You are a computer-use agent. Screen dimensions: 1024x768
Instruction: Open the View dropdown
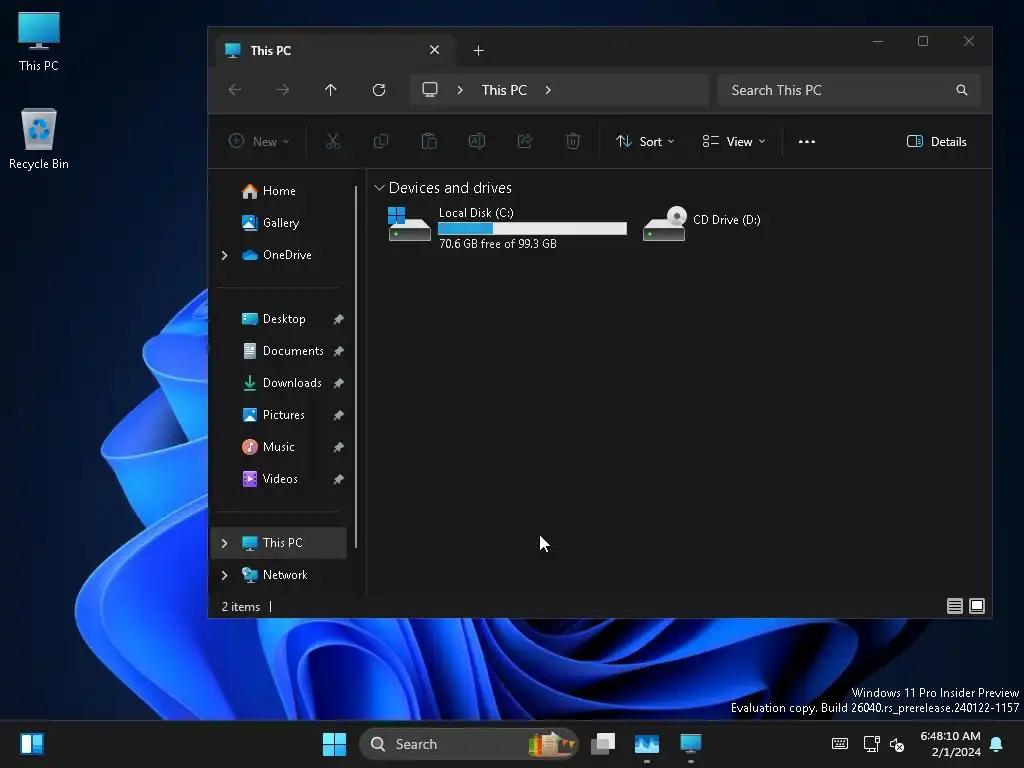tap(734, 142)
